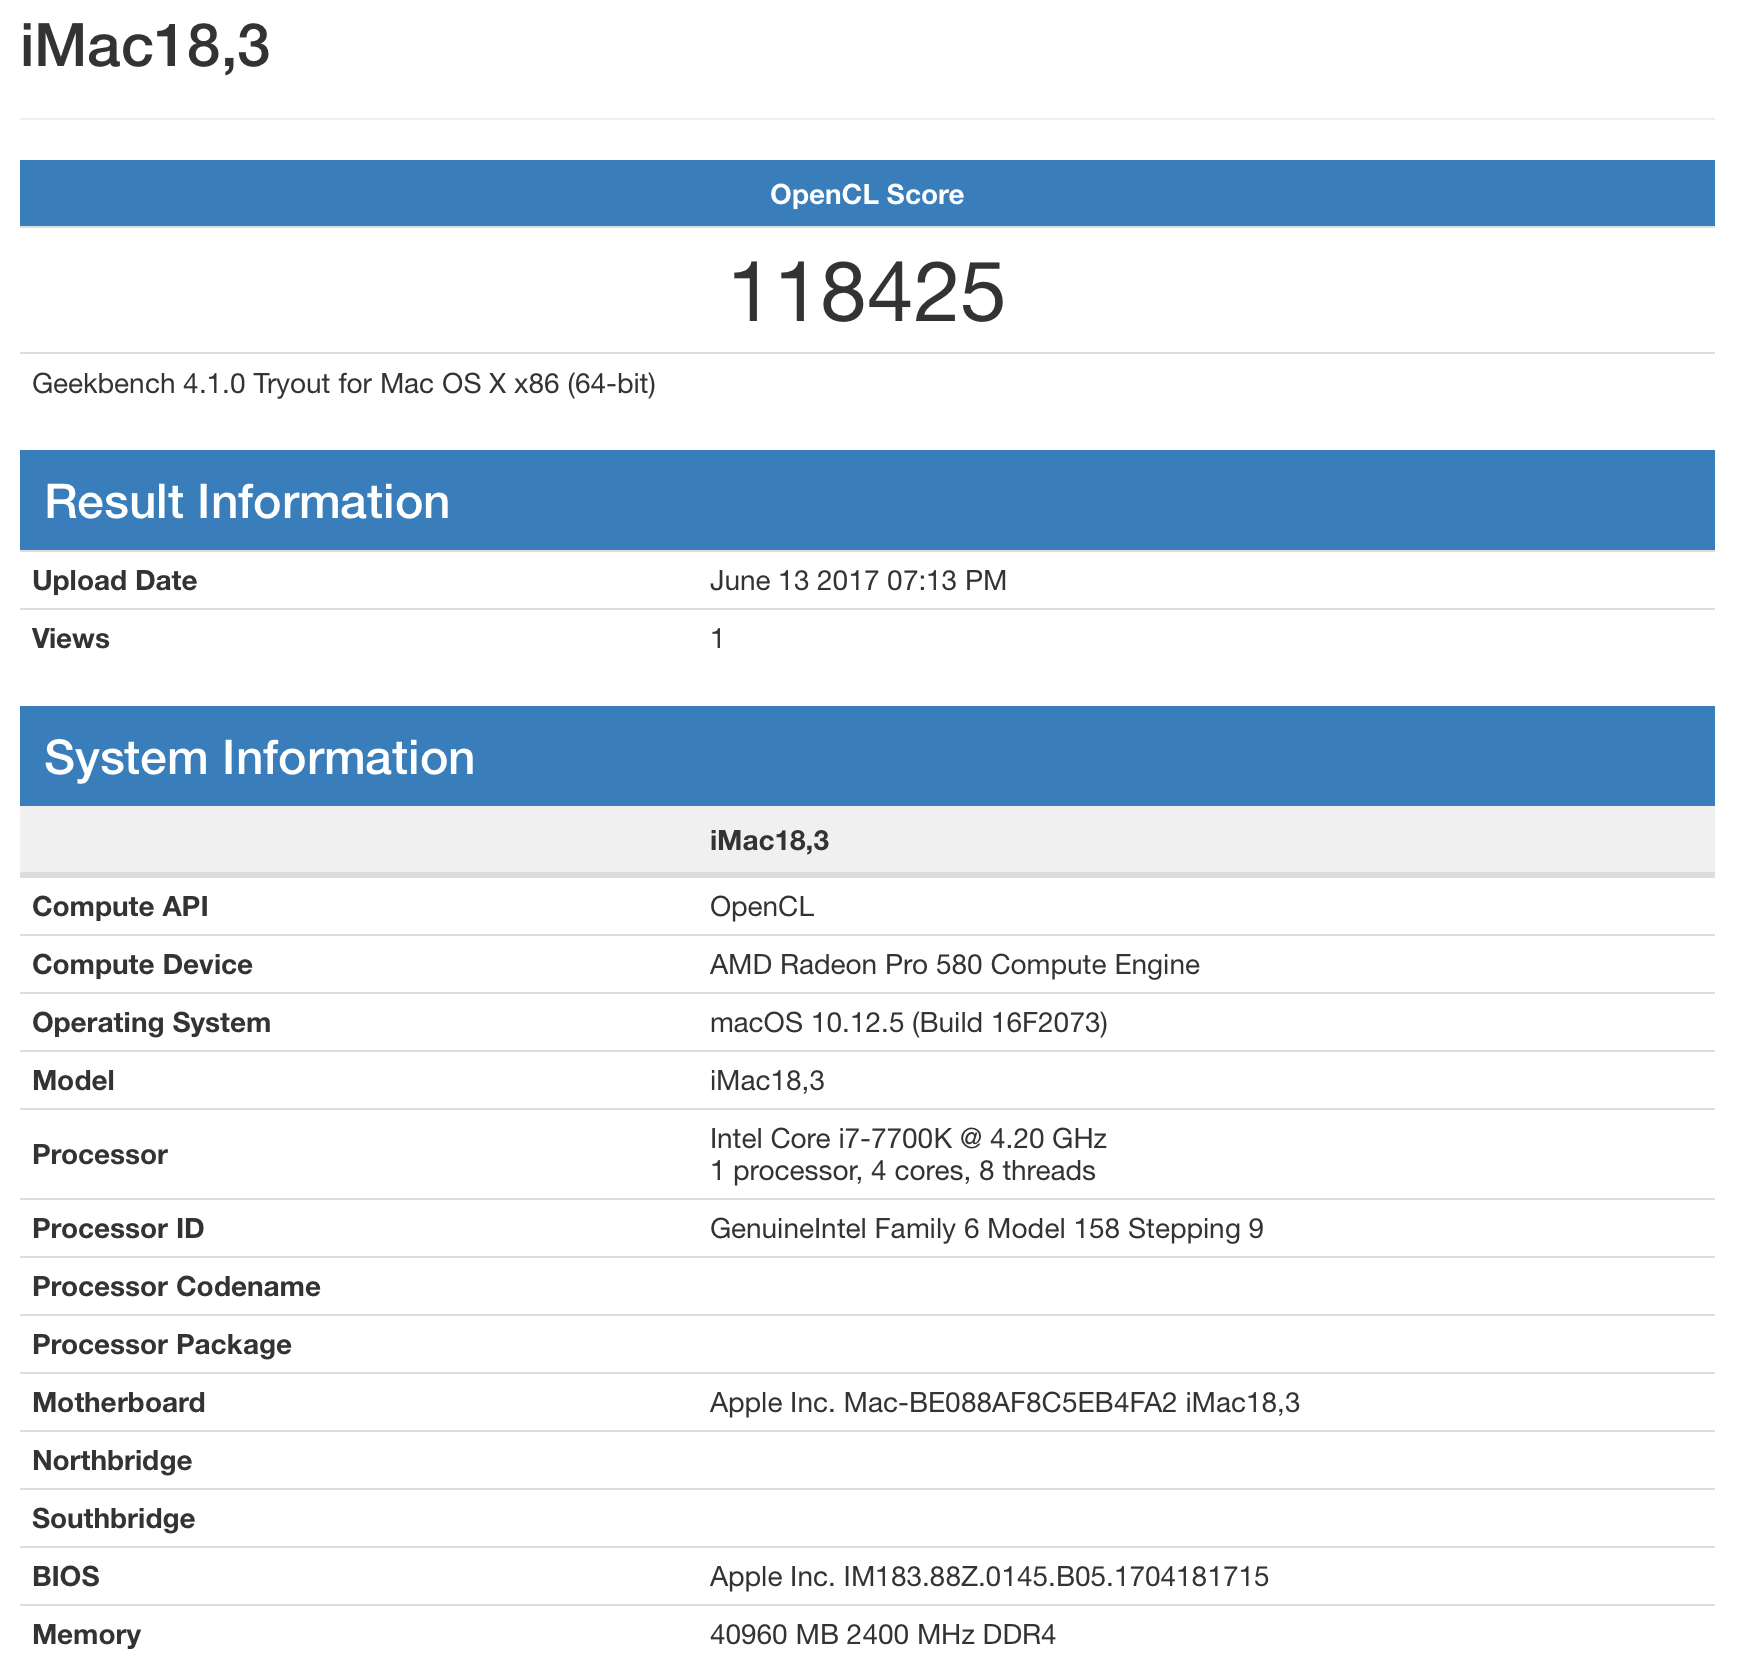The height and width of the screenshot is (1670, 1738).
Task: Click the 'Model' row label
Action: [x=74, y=1081]
